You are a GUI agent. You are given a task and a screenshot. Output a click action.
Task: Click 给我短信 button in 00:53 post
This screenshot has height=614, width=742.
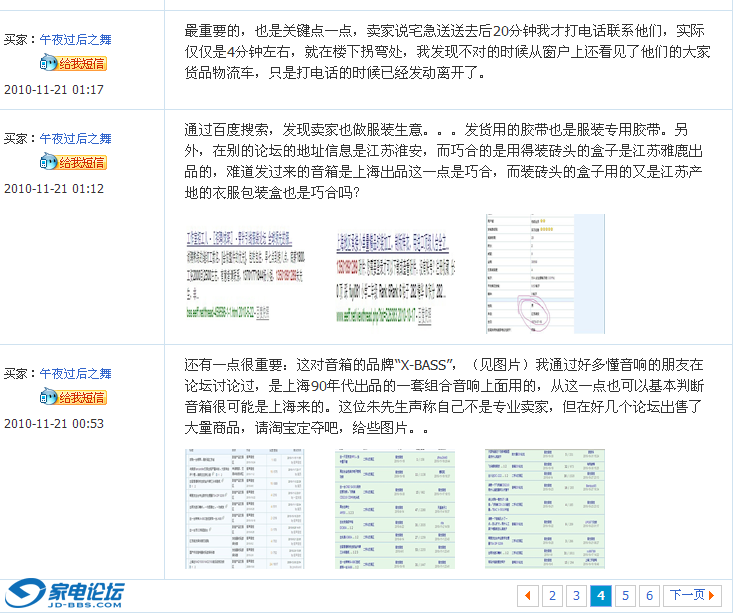point(73,397)
